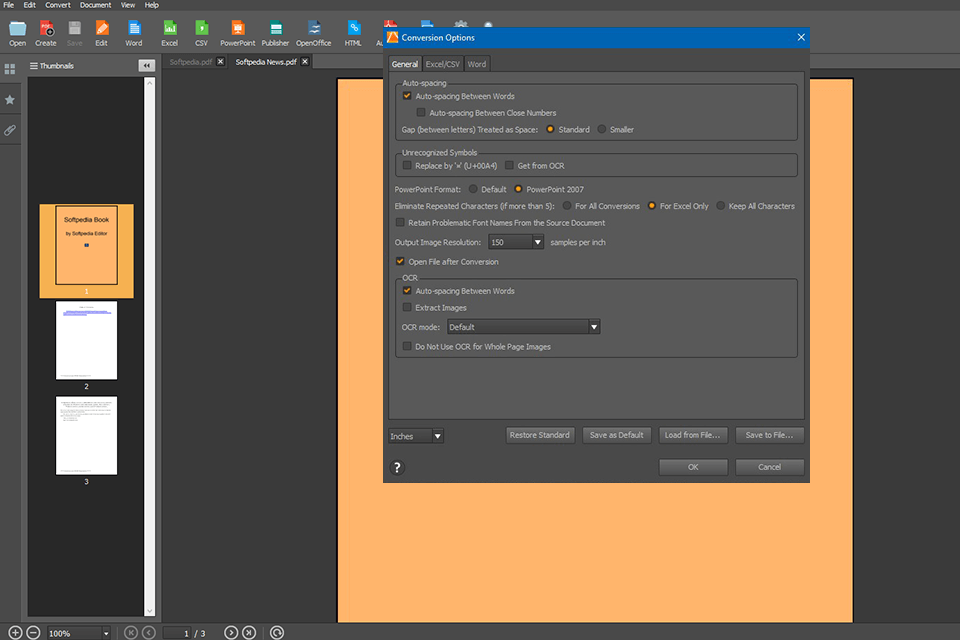
Task: Click the help question mark icon
Action: [397, 467]
